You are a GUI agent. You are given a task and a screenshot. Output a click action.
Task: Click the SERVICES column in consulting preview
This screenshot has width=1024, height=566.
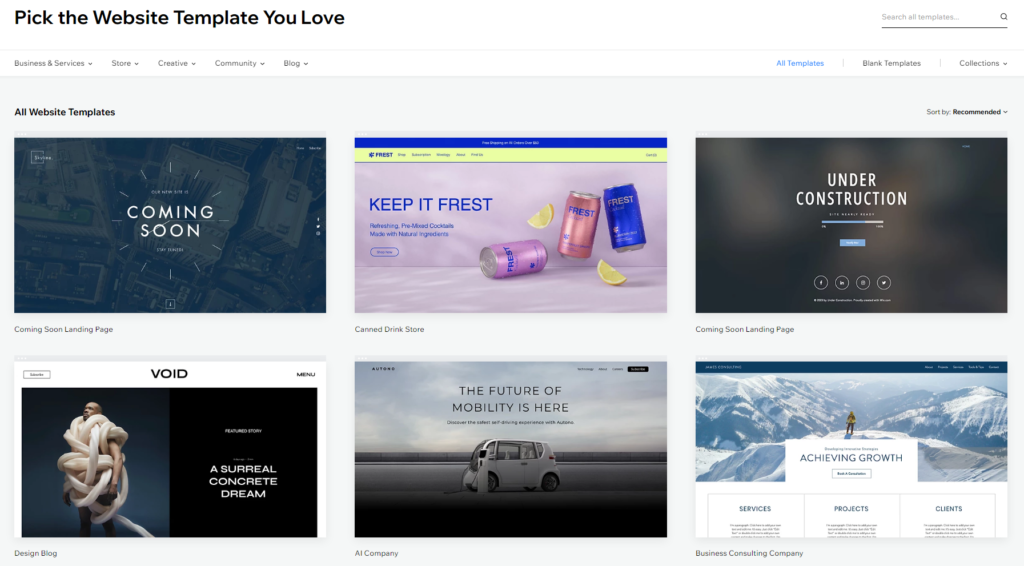756,516
